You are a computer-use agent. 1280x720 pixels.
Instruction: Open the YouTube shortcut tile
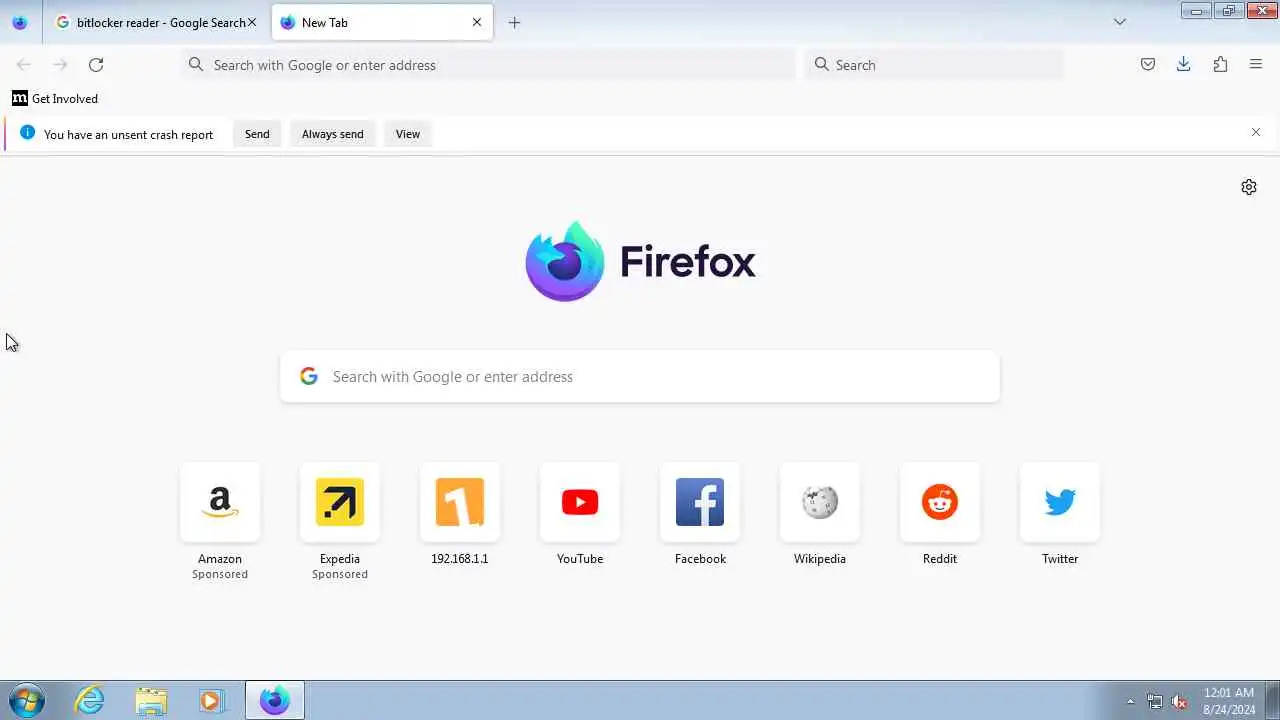[x=580, y=502]
